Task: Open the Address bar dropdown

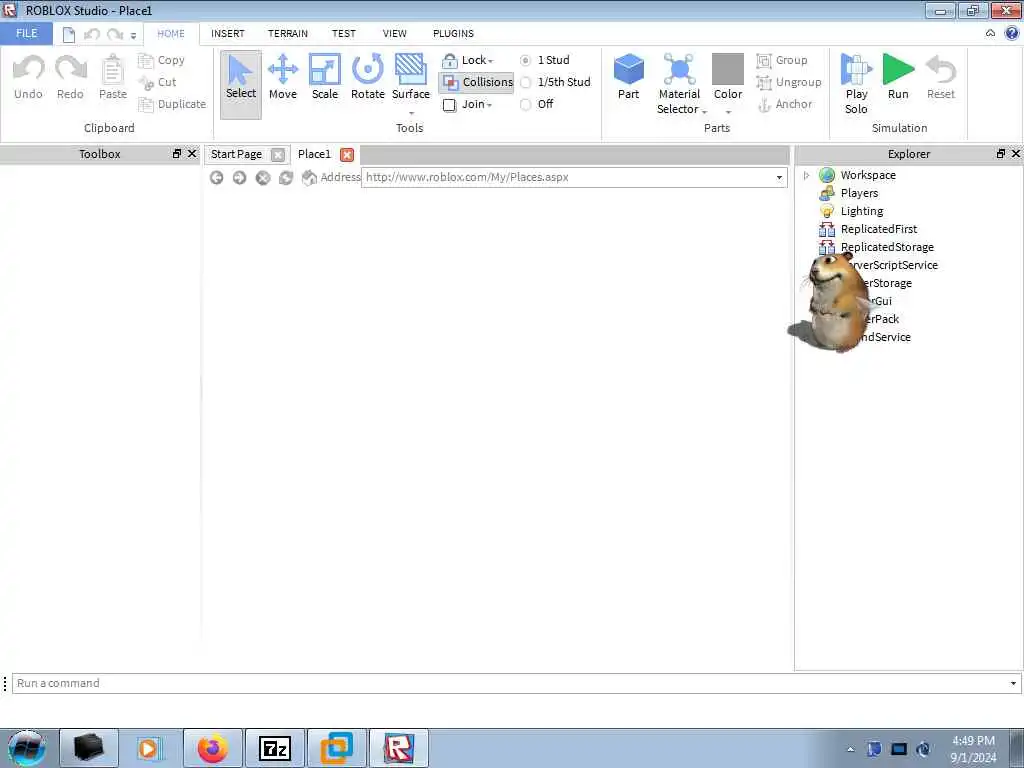Action: 779,178
